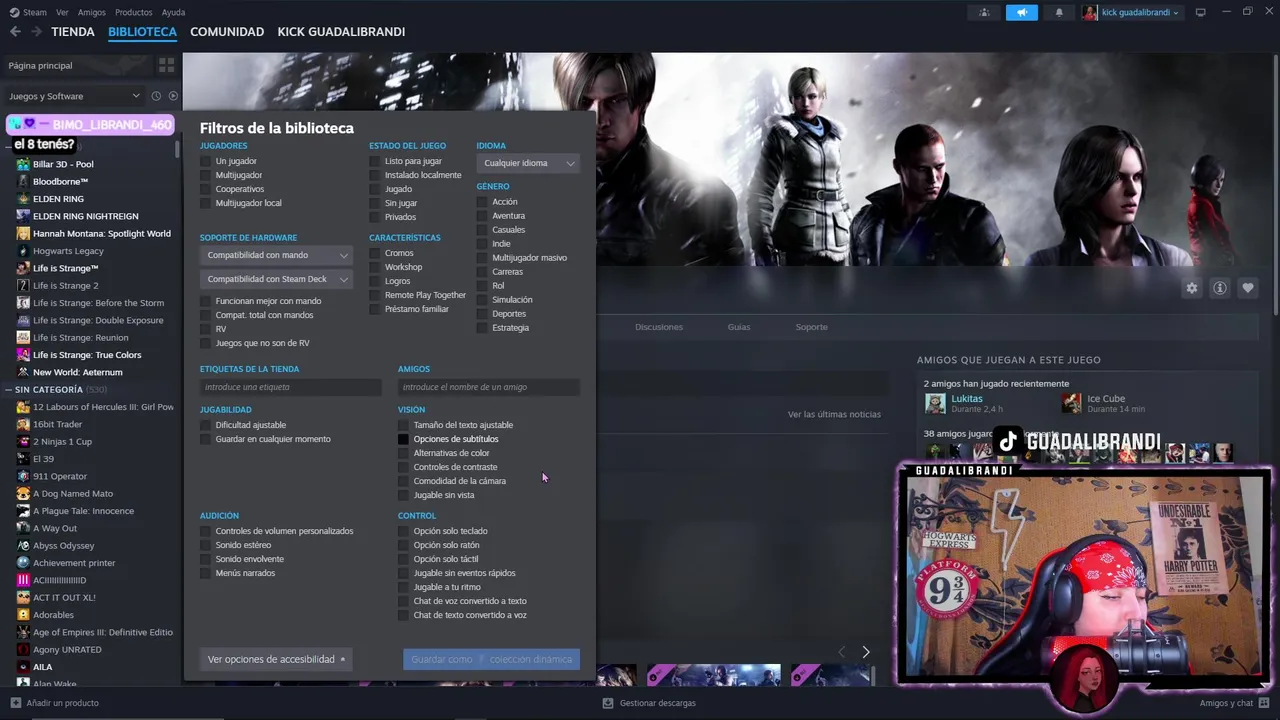
Task: Add game to favorites heart icon
Action: (x=1248, y=288)
